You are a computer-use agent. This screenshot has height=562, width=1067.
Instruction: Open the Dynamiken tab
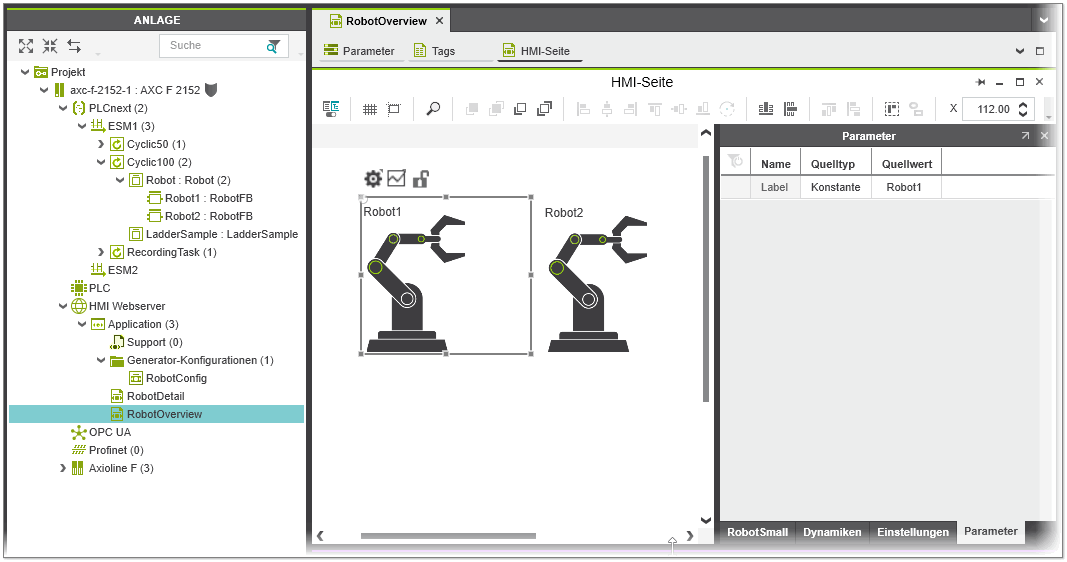tap(831, 532)
